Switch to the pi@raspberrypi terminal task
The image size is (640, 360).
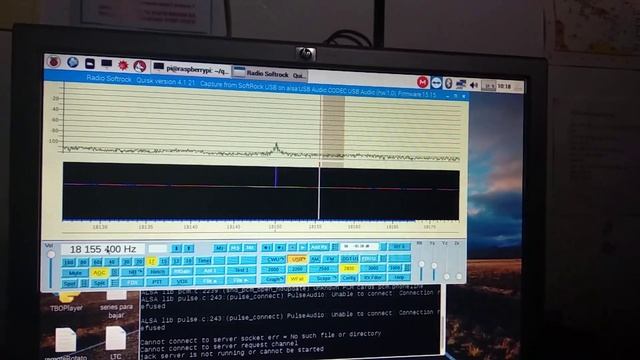coord(191,69)
